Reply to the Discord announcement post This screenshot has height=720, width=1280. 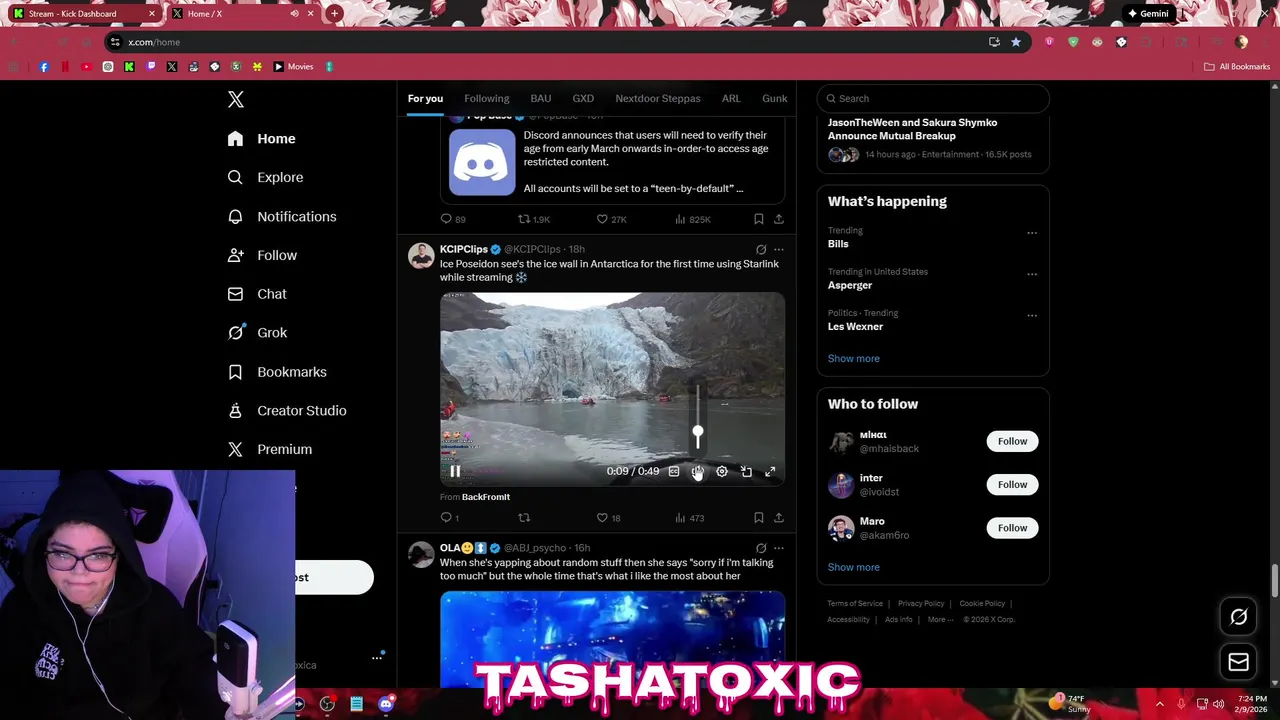(453, 219)
